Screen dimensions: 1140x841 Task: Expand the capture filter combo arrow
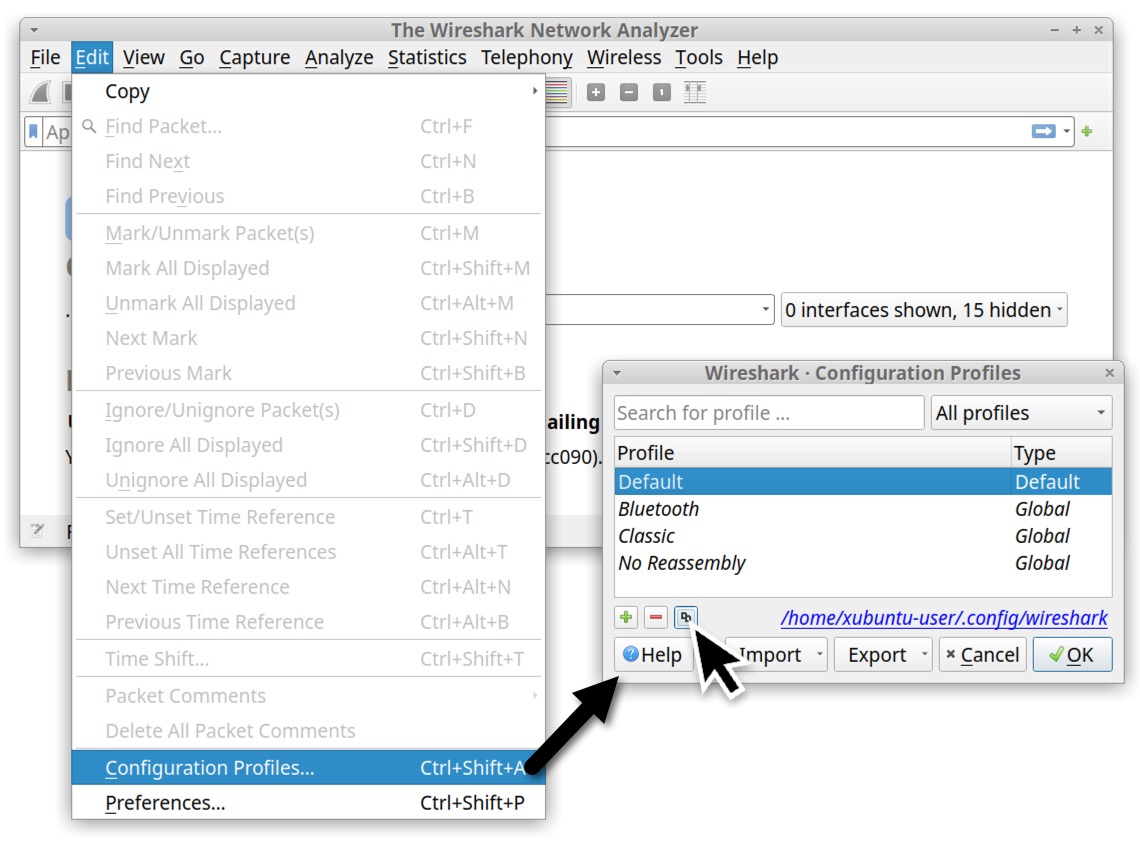(766, 310)
